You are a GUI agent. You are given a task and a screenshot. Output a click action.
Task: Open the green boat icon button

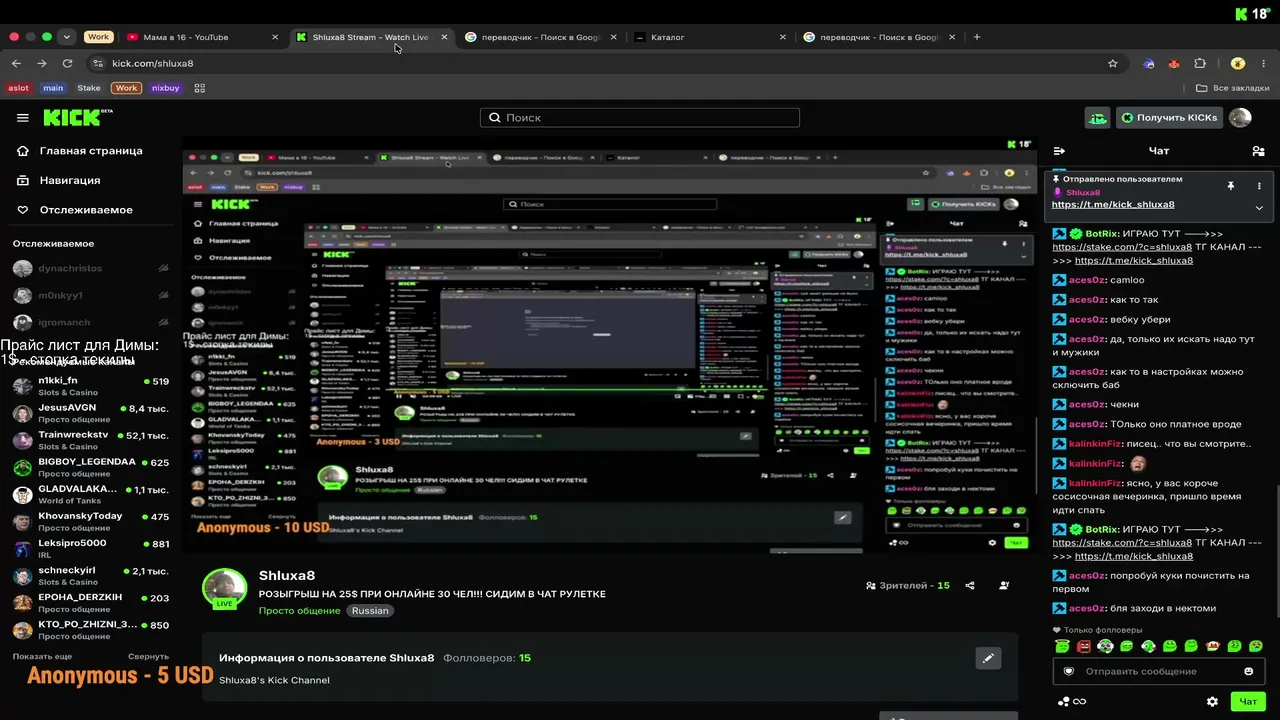1098,118
